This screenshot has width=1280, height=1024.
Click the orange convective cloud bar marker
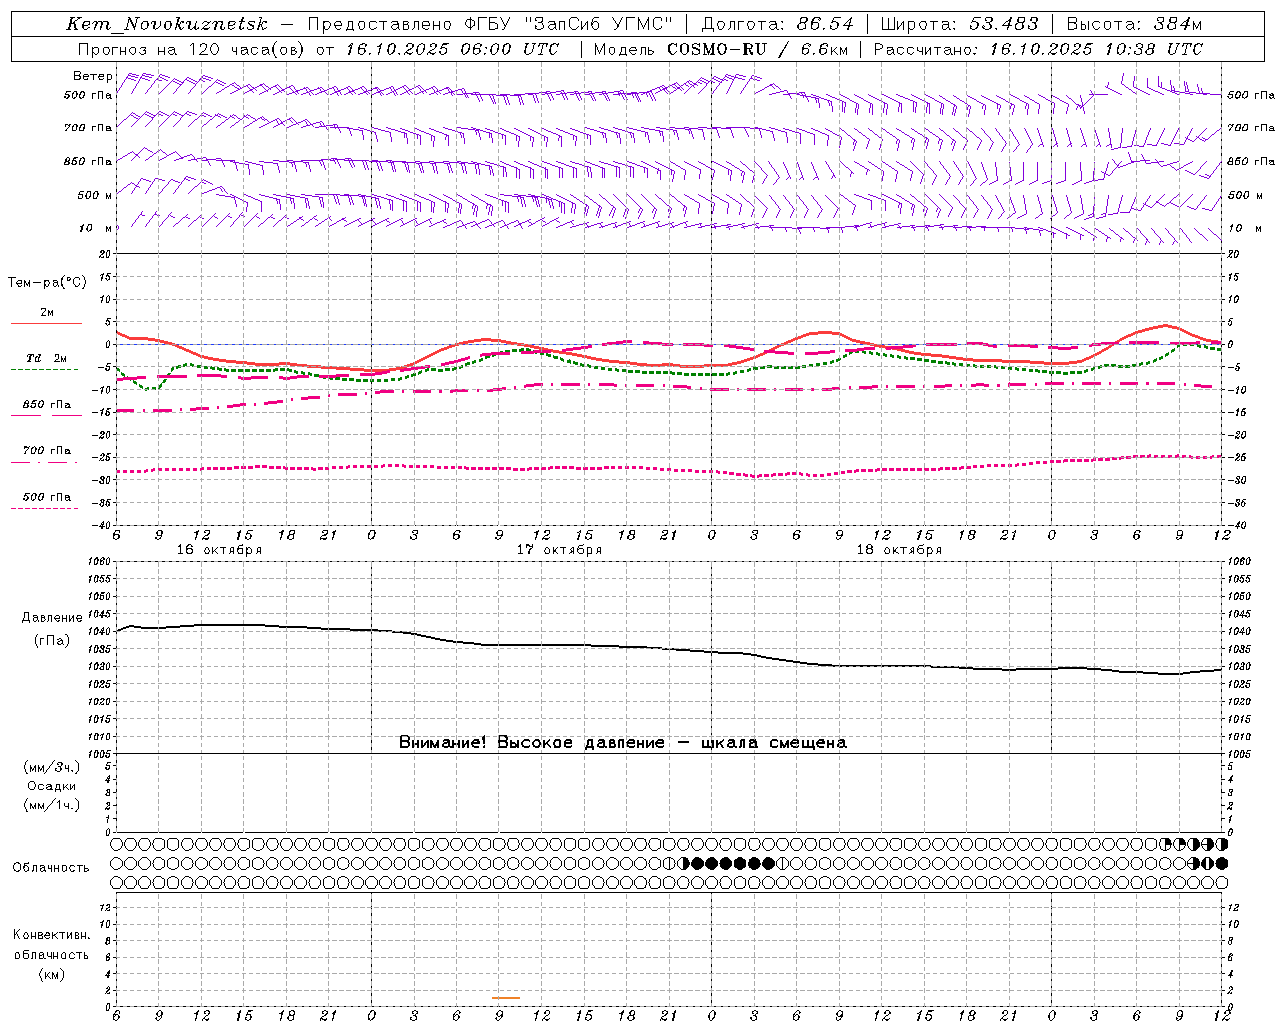pyautogui.click(x=506, y=997)
